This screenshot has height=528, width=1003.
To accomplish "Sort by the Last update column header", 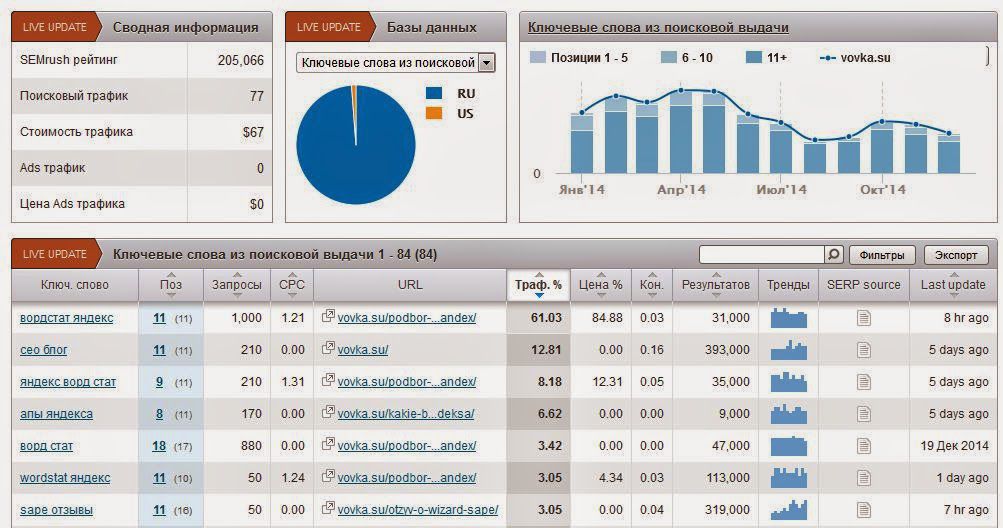I will 952,285.
